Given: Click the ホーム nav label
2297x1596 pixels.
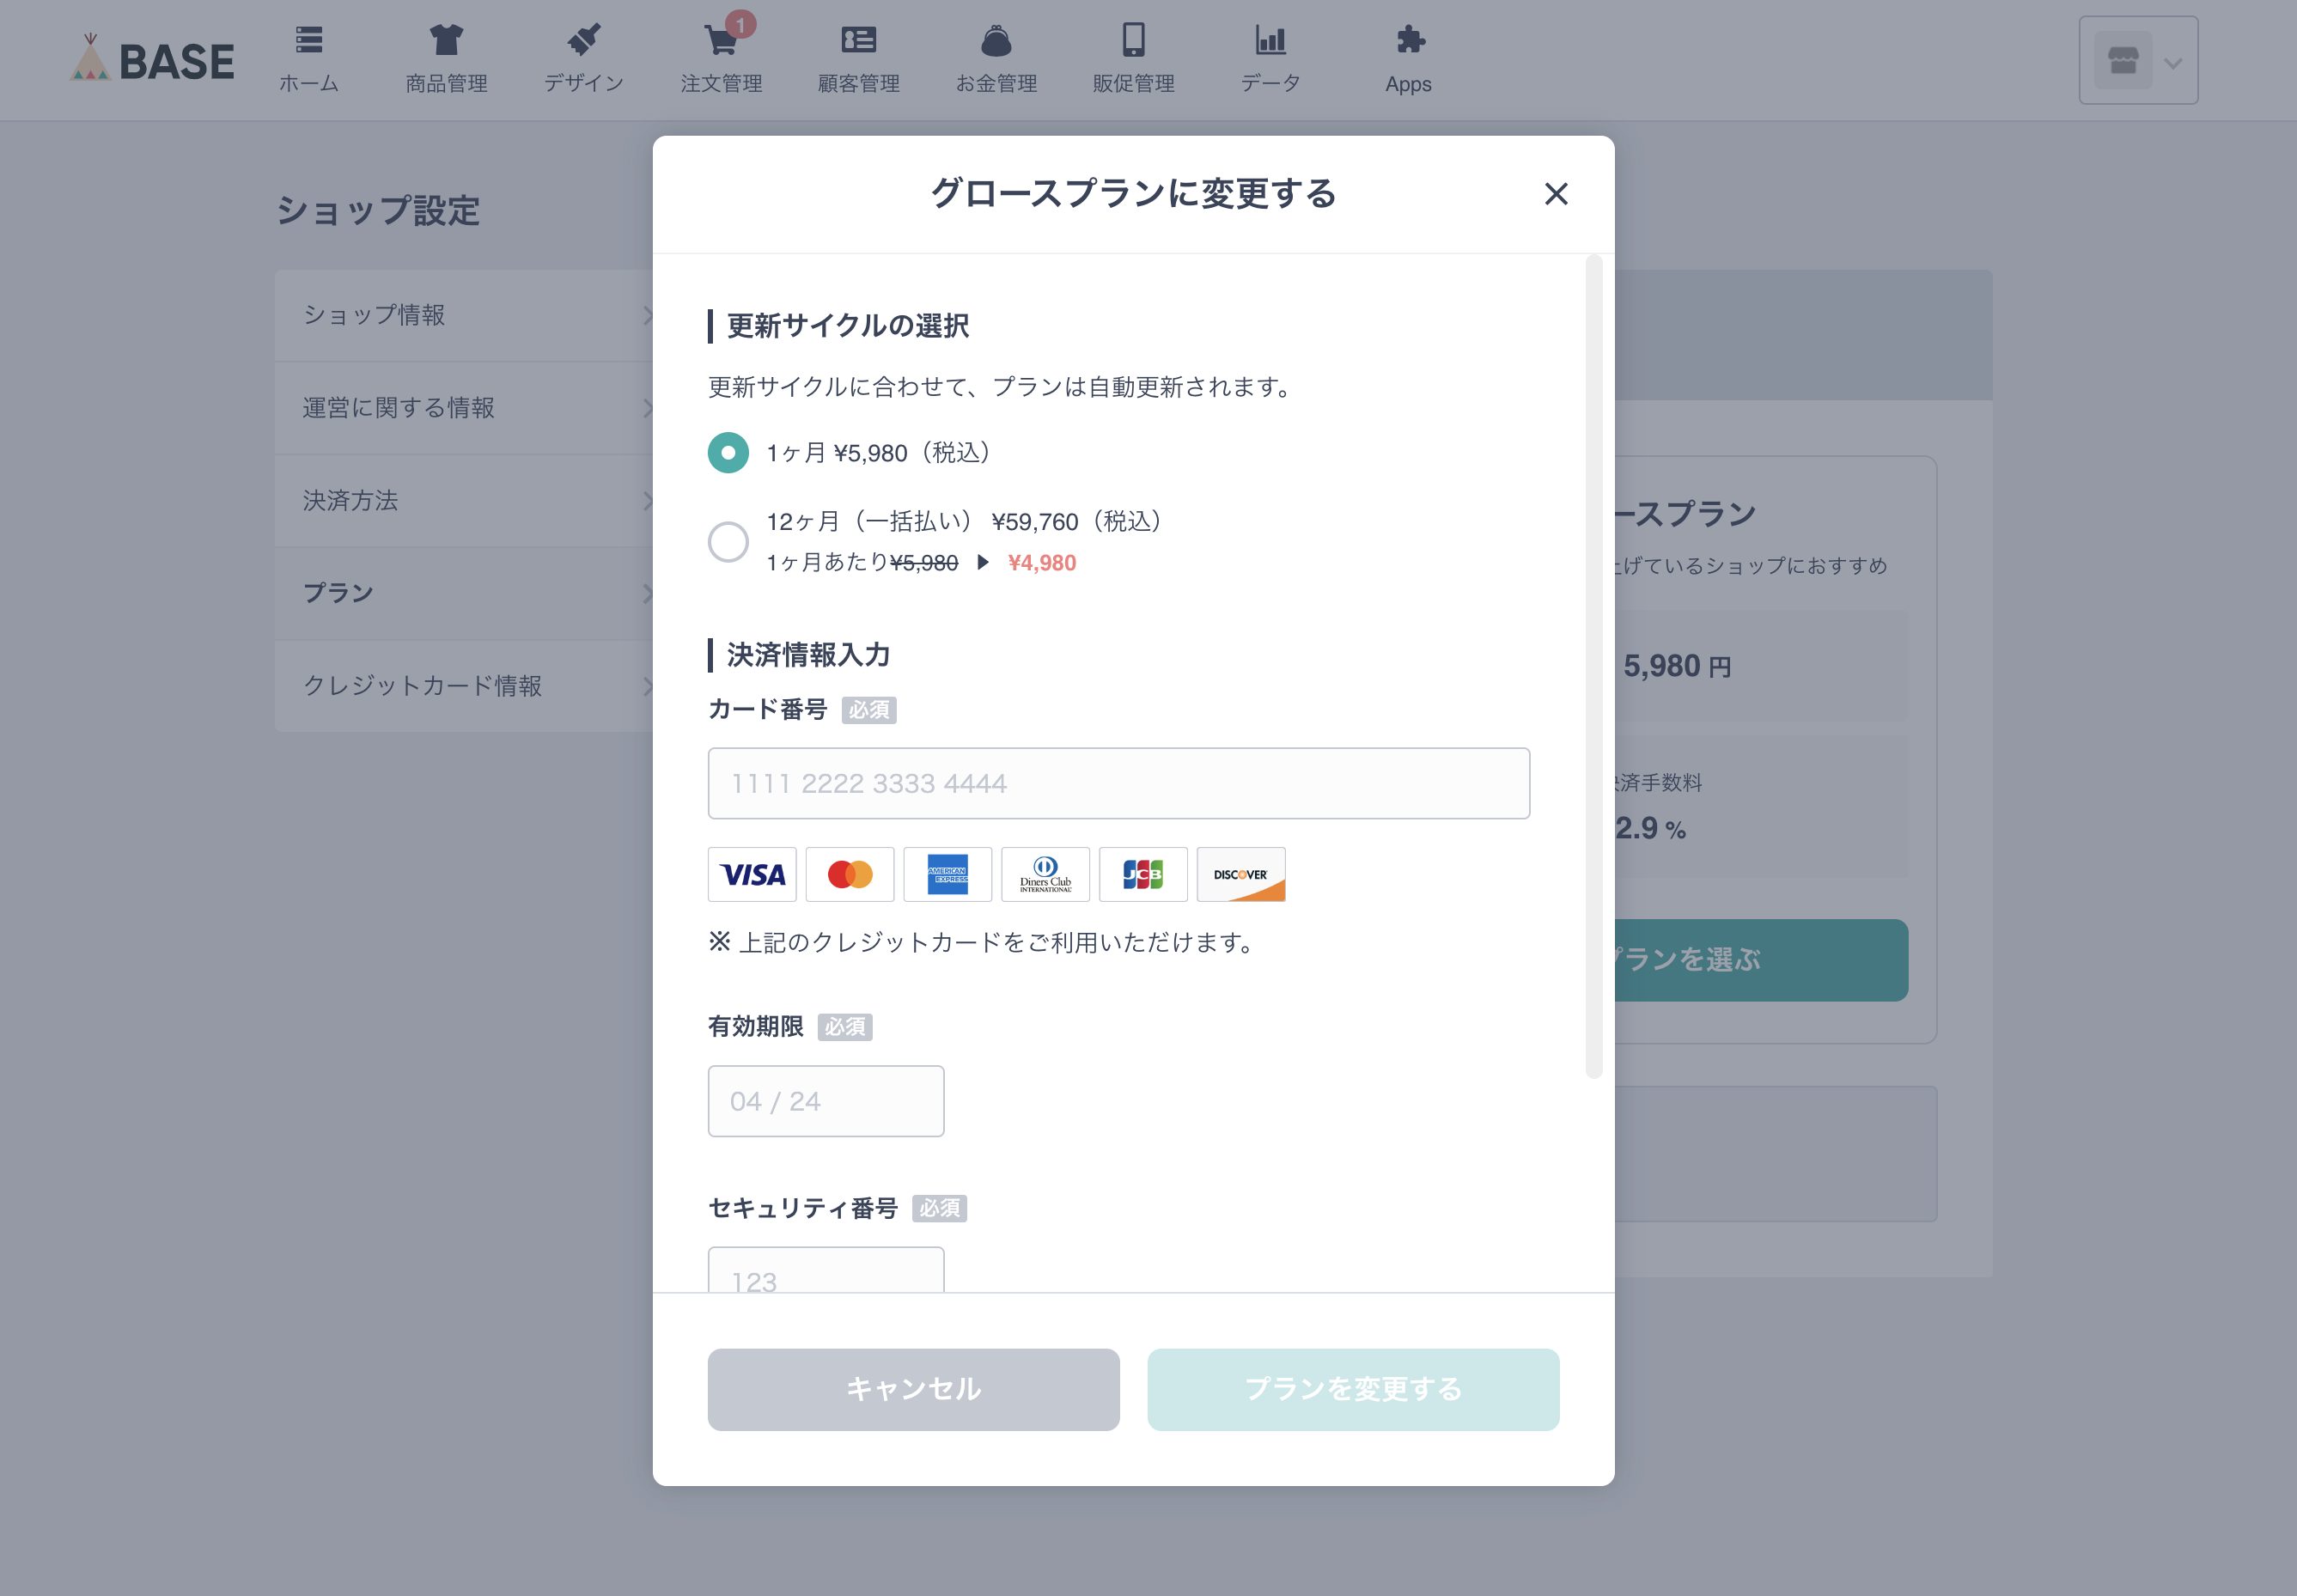Looking at the screenshot, I should 309,84.
